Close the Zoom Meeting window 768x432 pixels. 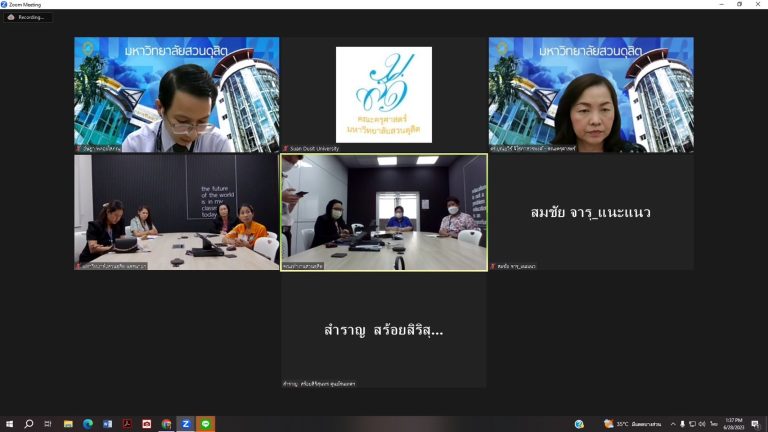tap(758, 4)
